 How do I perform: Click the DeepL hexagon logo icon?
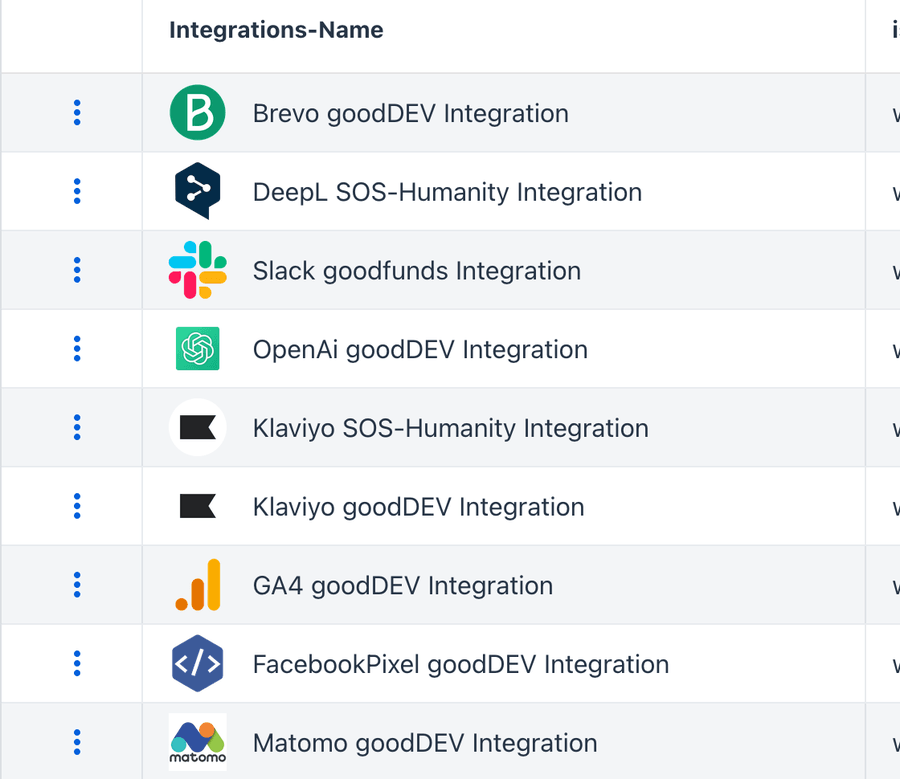tap(197, 191)
